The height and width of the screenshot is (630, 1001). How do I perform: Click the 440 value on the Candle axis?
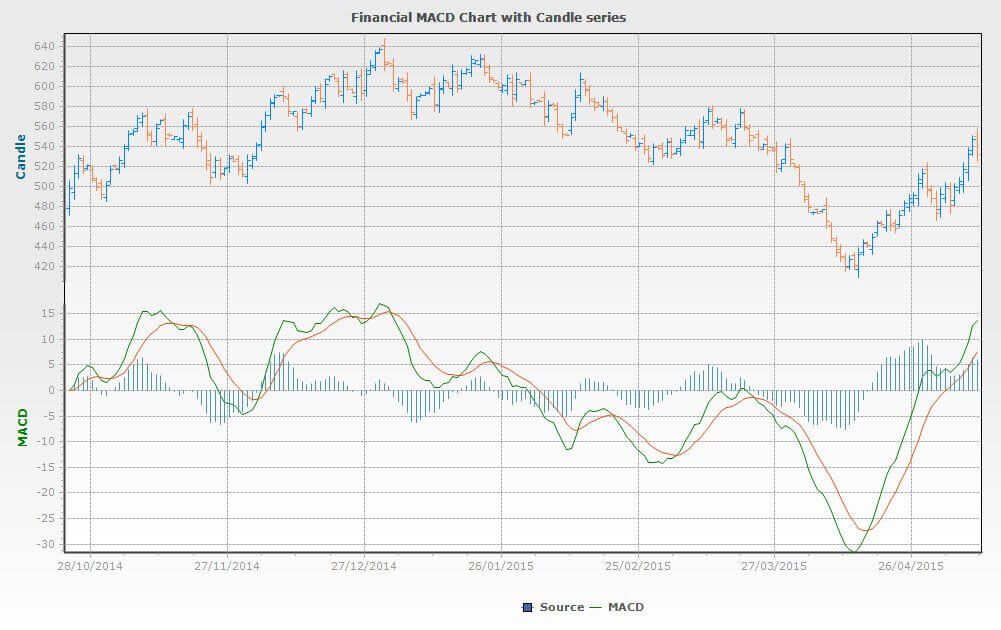point(44,246)
